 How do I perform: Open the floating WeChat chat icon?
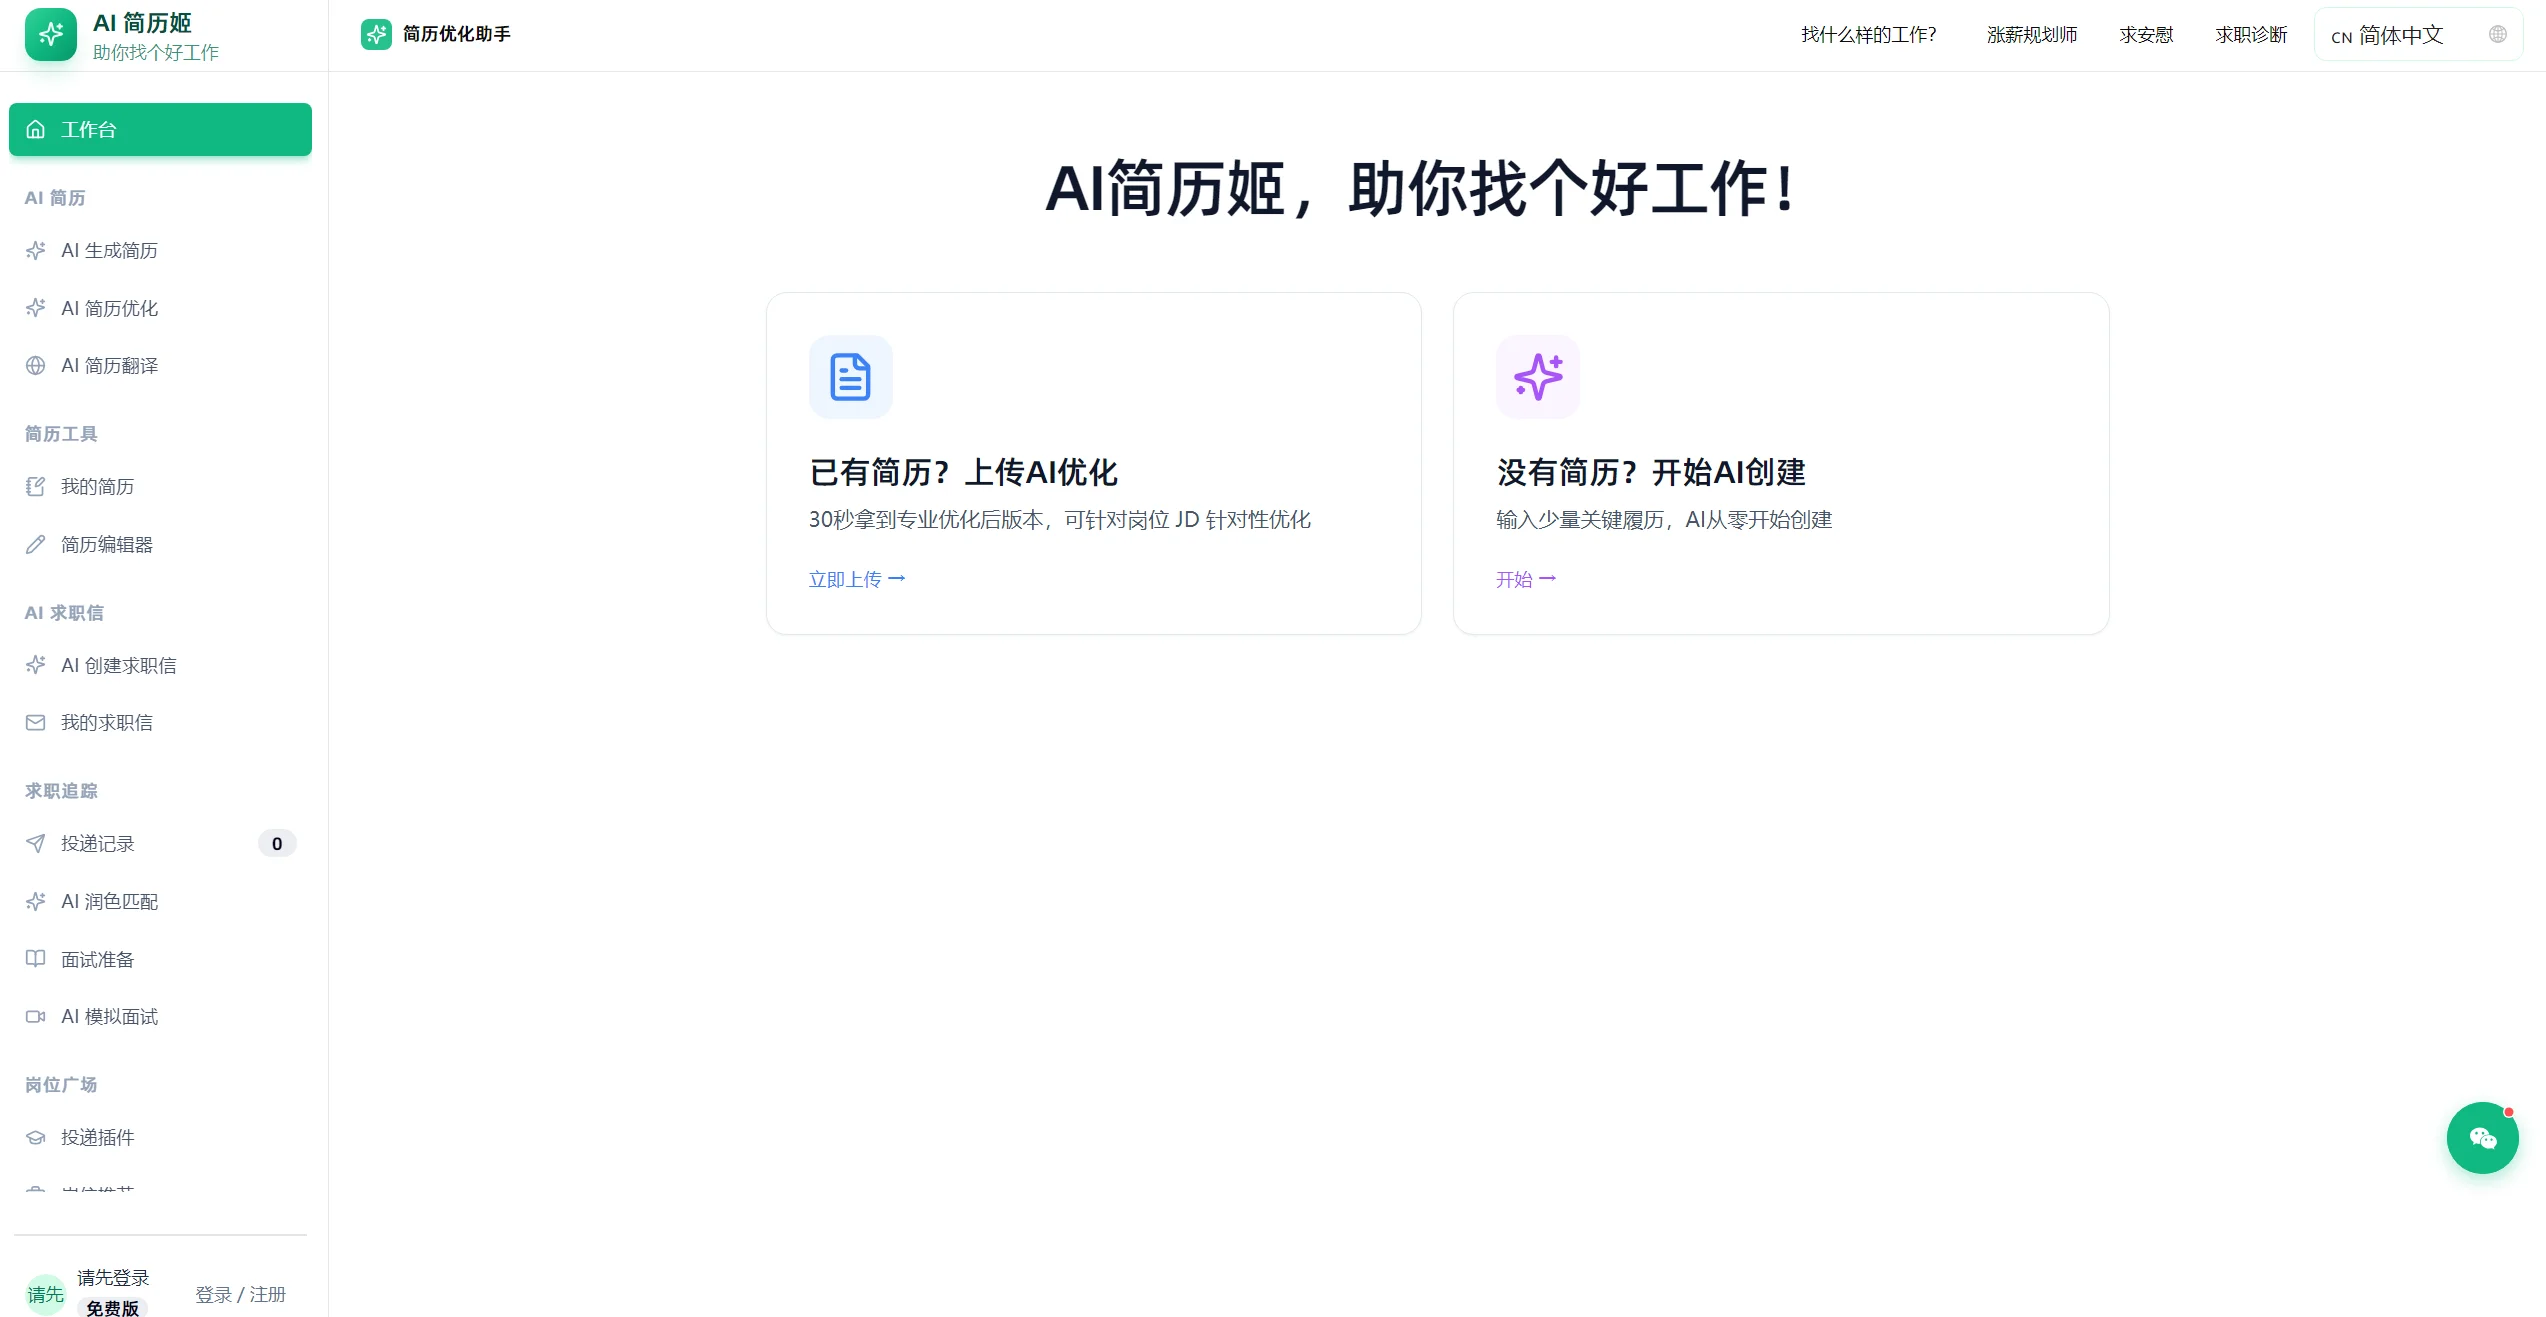click(x=2483, y=1138)
